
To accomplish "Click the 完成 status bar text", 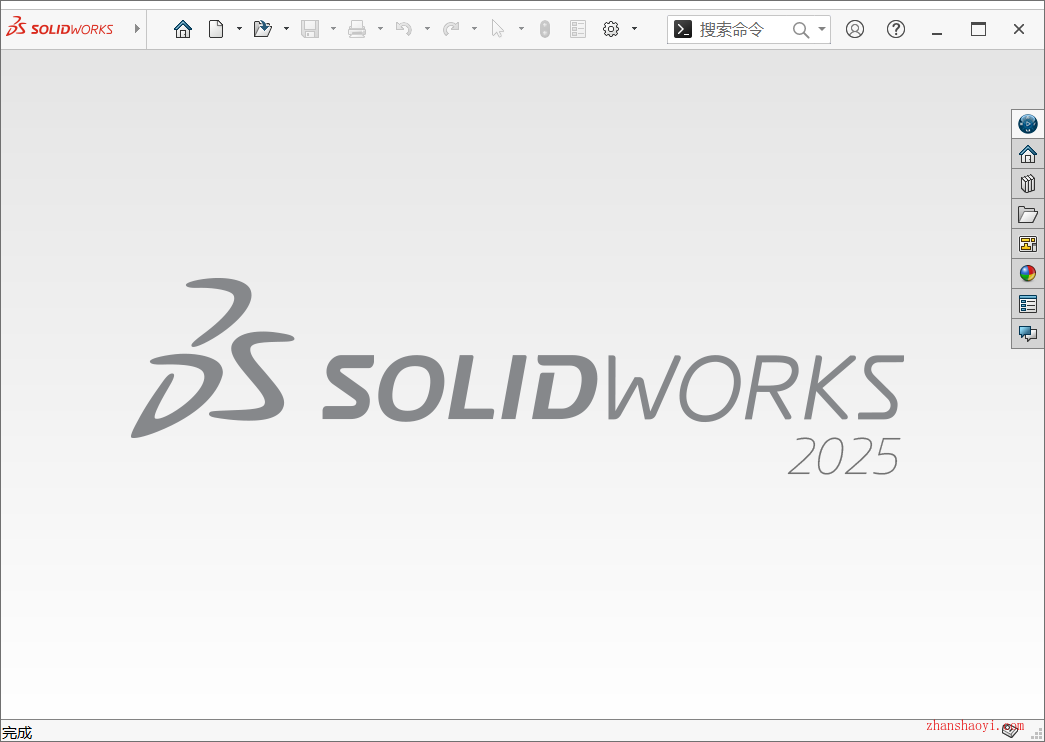I will pyautogui.click(x=17, y=733).
